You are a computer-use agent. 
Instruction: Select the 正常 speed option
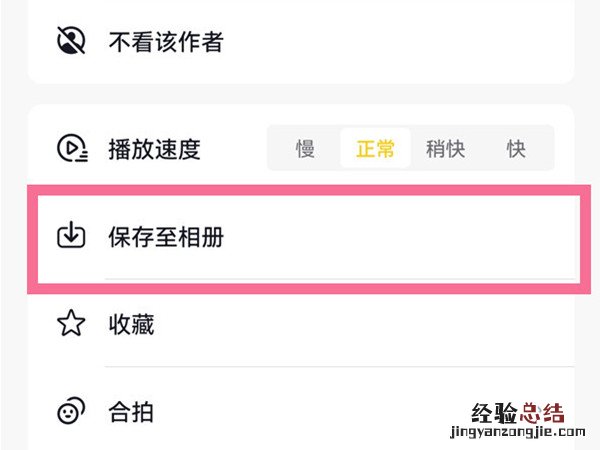[x=376, y=149]
